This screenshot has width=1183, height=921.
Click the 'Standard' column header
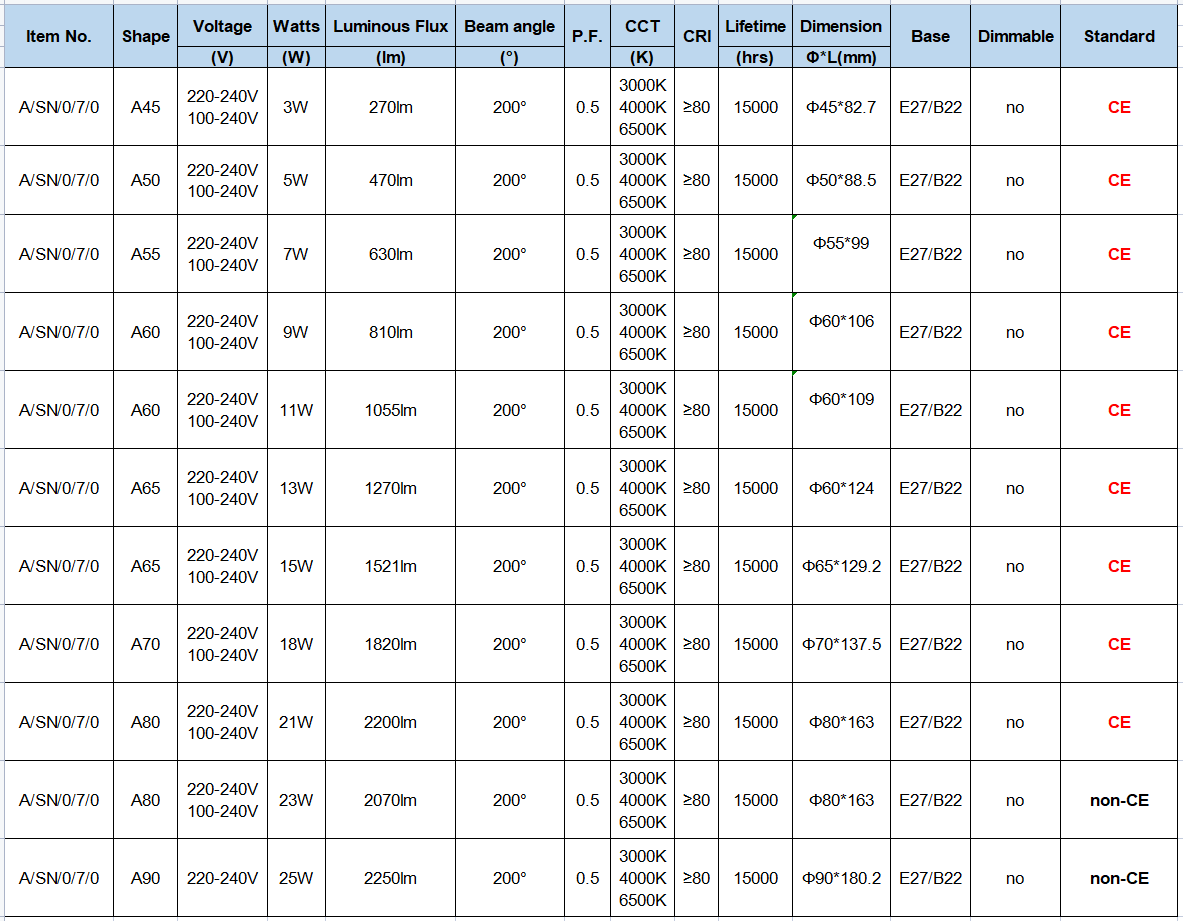tap(1119, 36)
